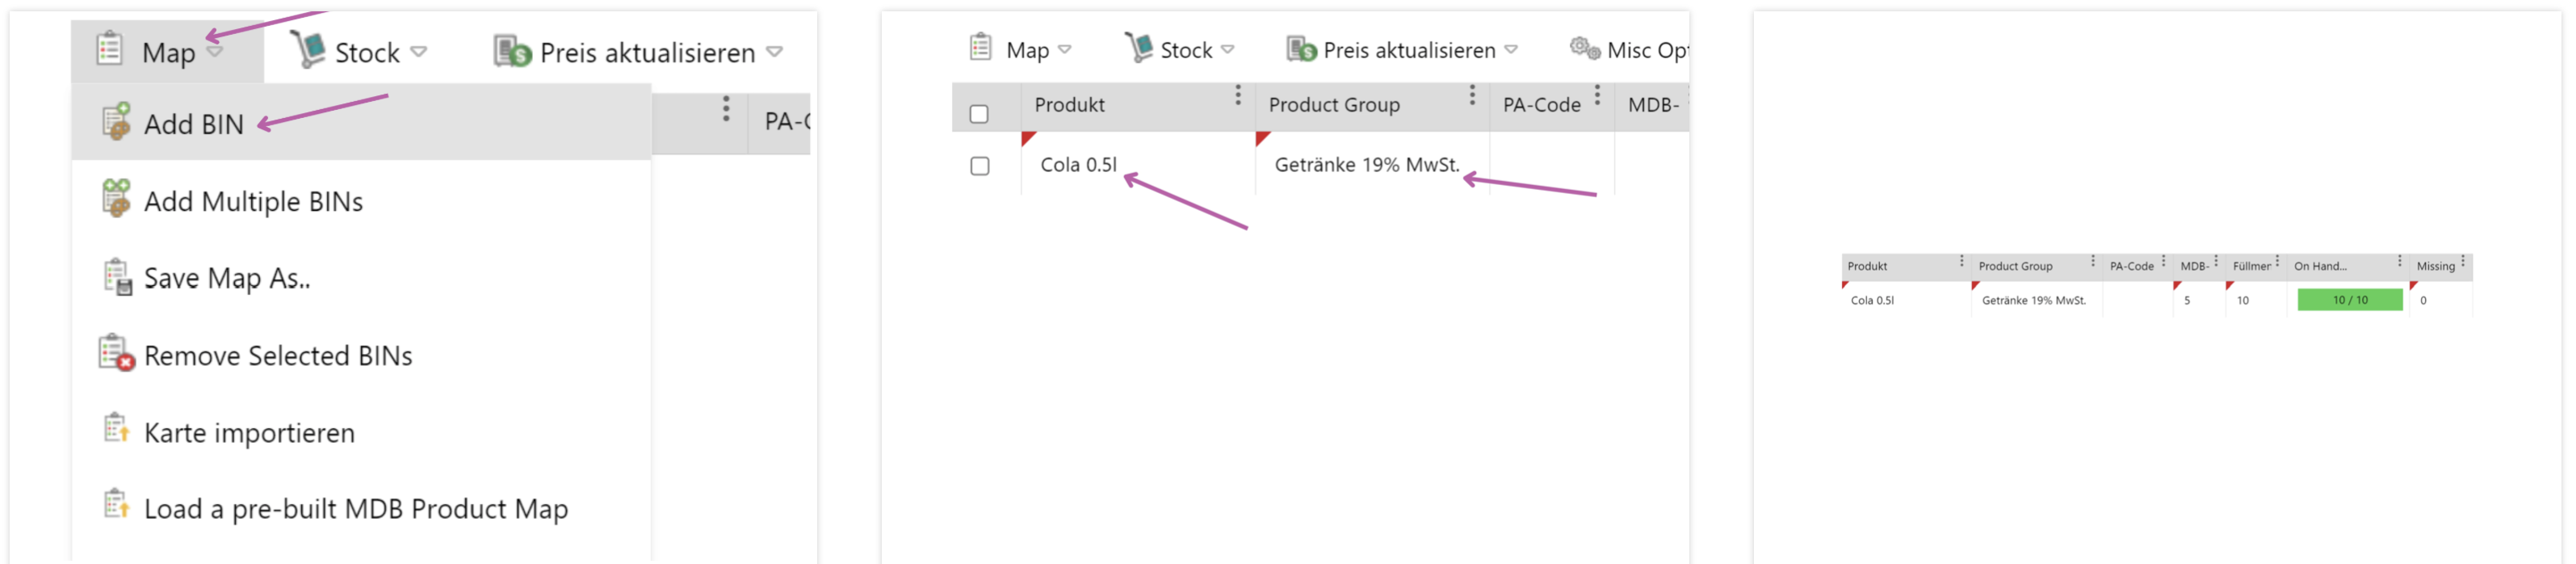Expand the Preis aktualisieren arrow beside Misc Op

[x=1511, y=49]
